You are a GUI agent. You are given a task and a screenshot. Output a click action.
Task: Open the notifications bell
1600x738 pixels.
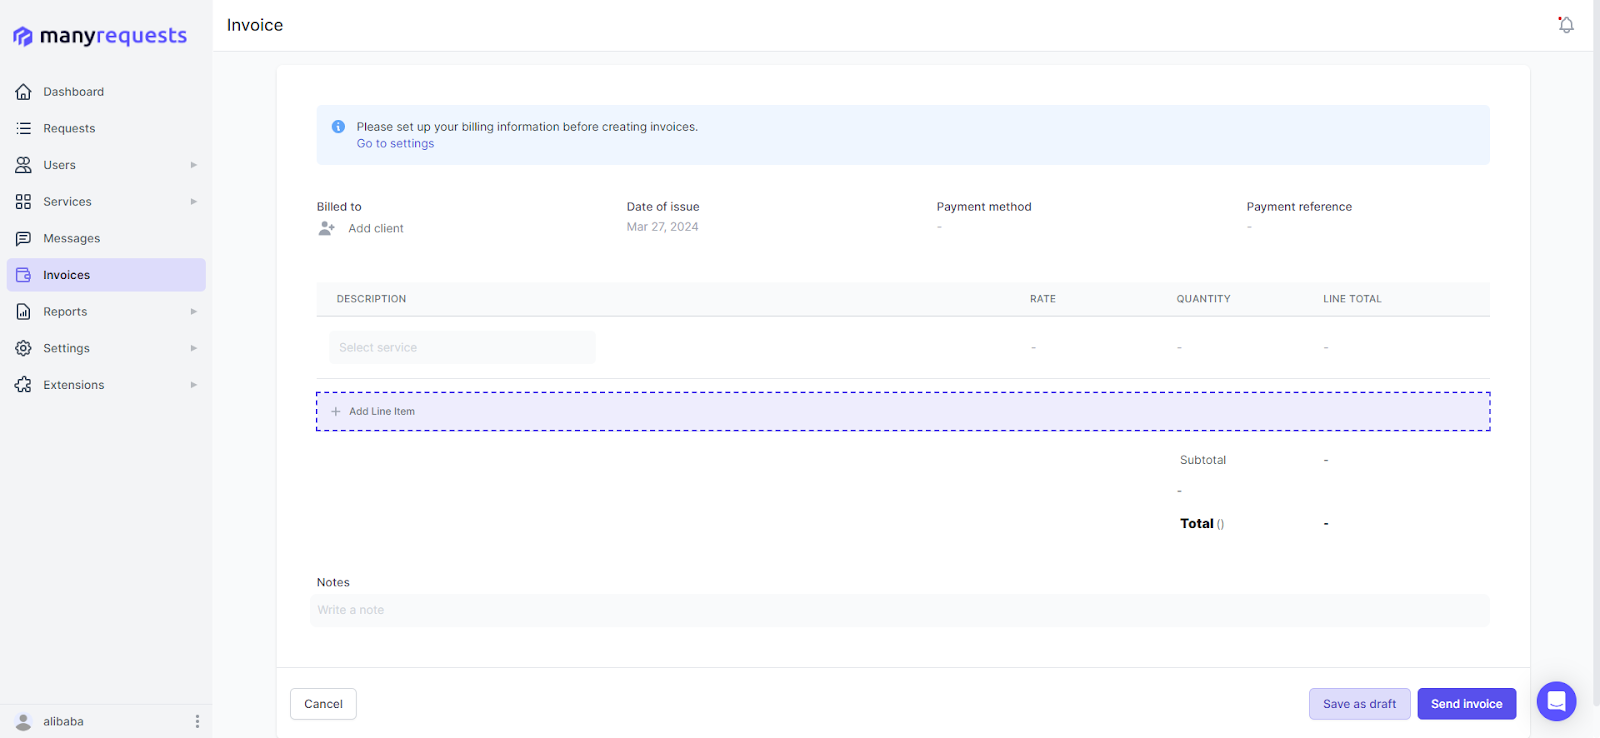[x=1566, y=25]
